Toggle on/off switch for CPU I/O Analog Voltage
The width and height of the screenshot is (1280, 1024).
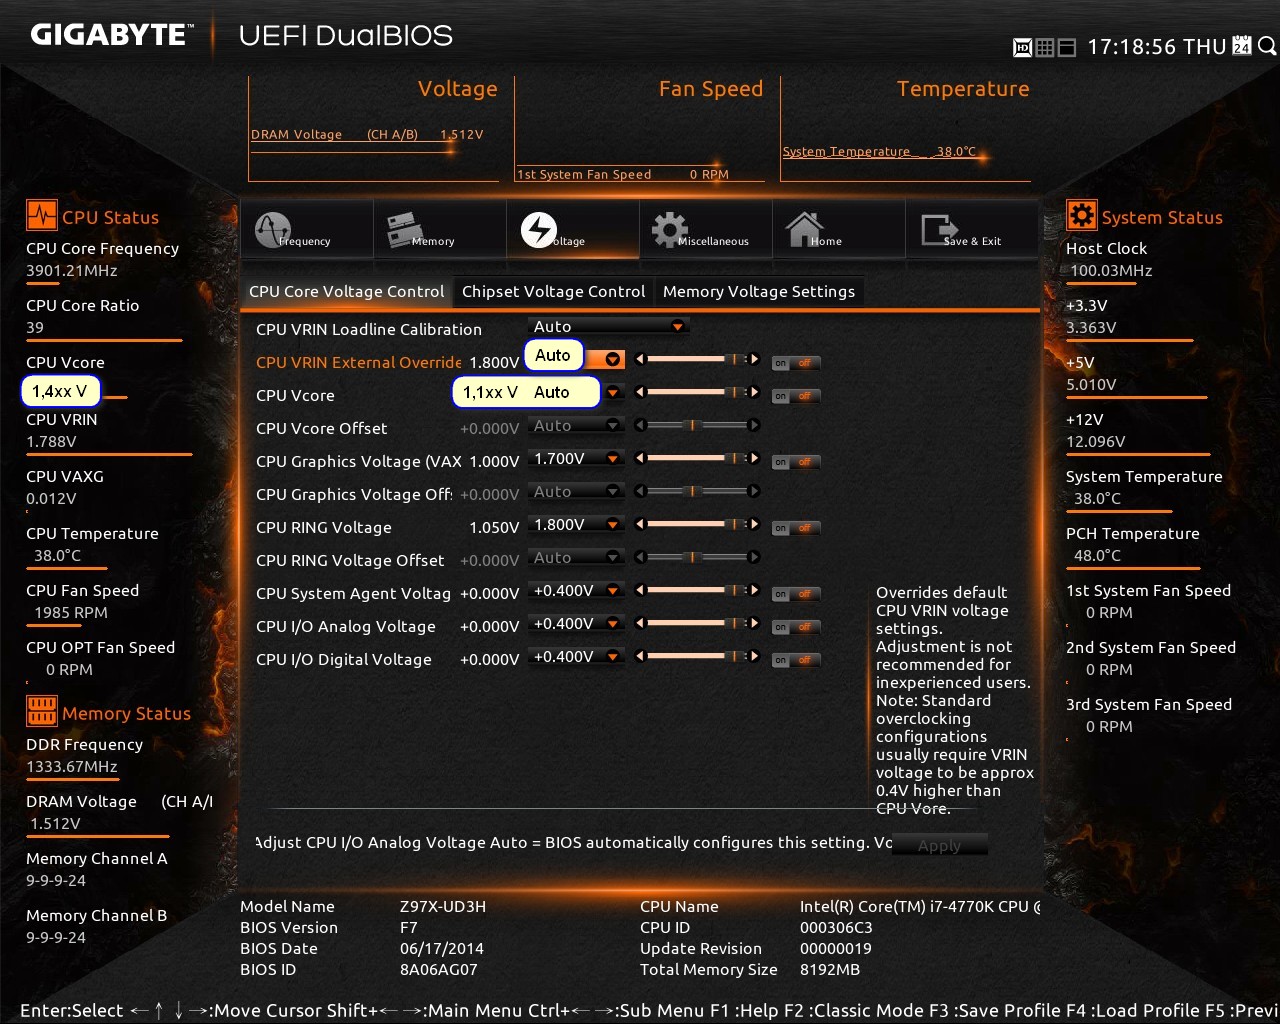pyautogui.click(x=796, y=627)
